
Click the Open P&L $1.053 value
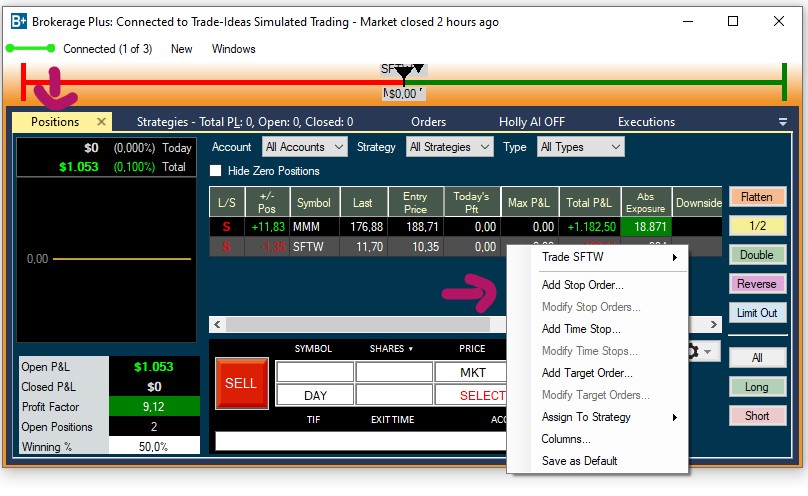click(x=154, y=367)
